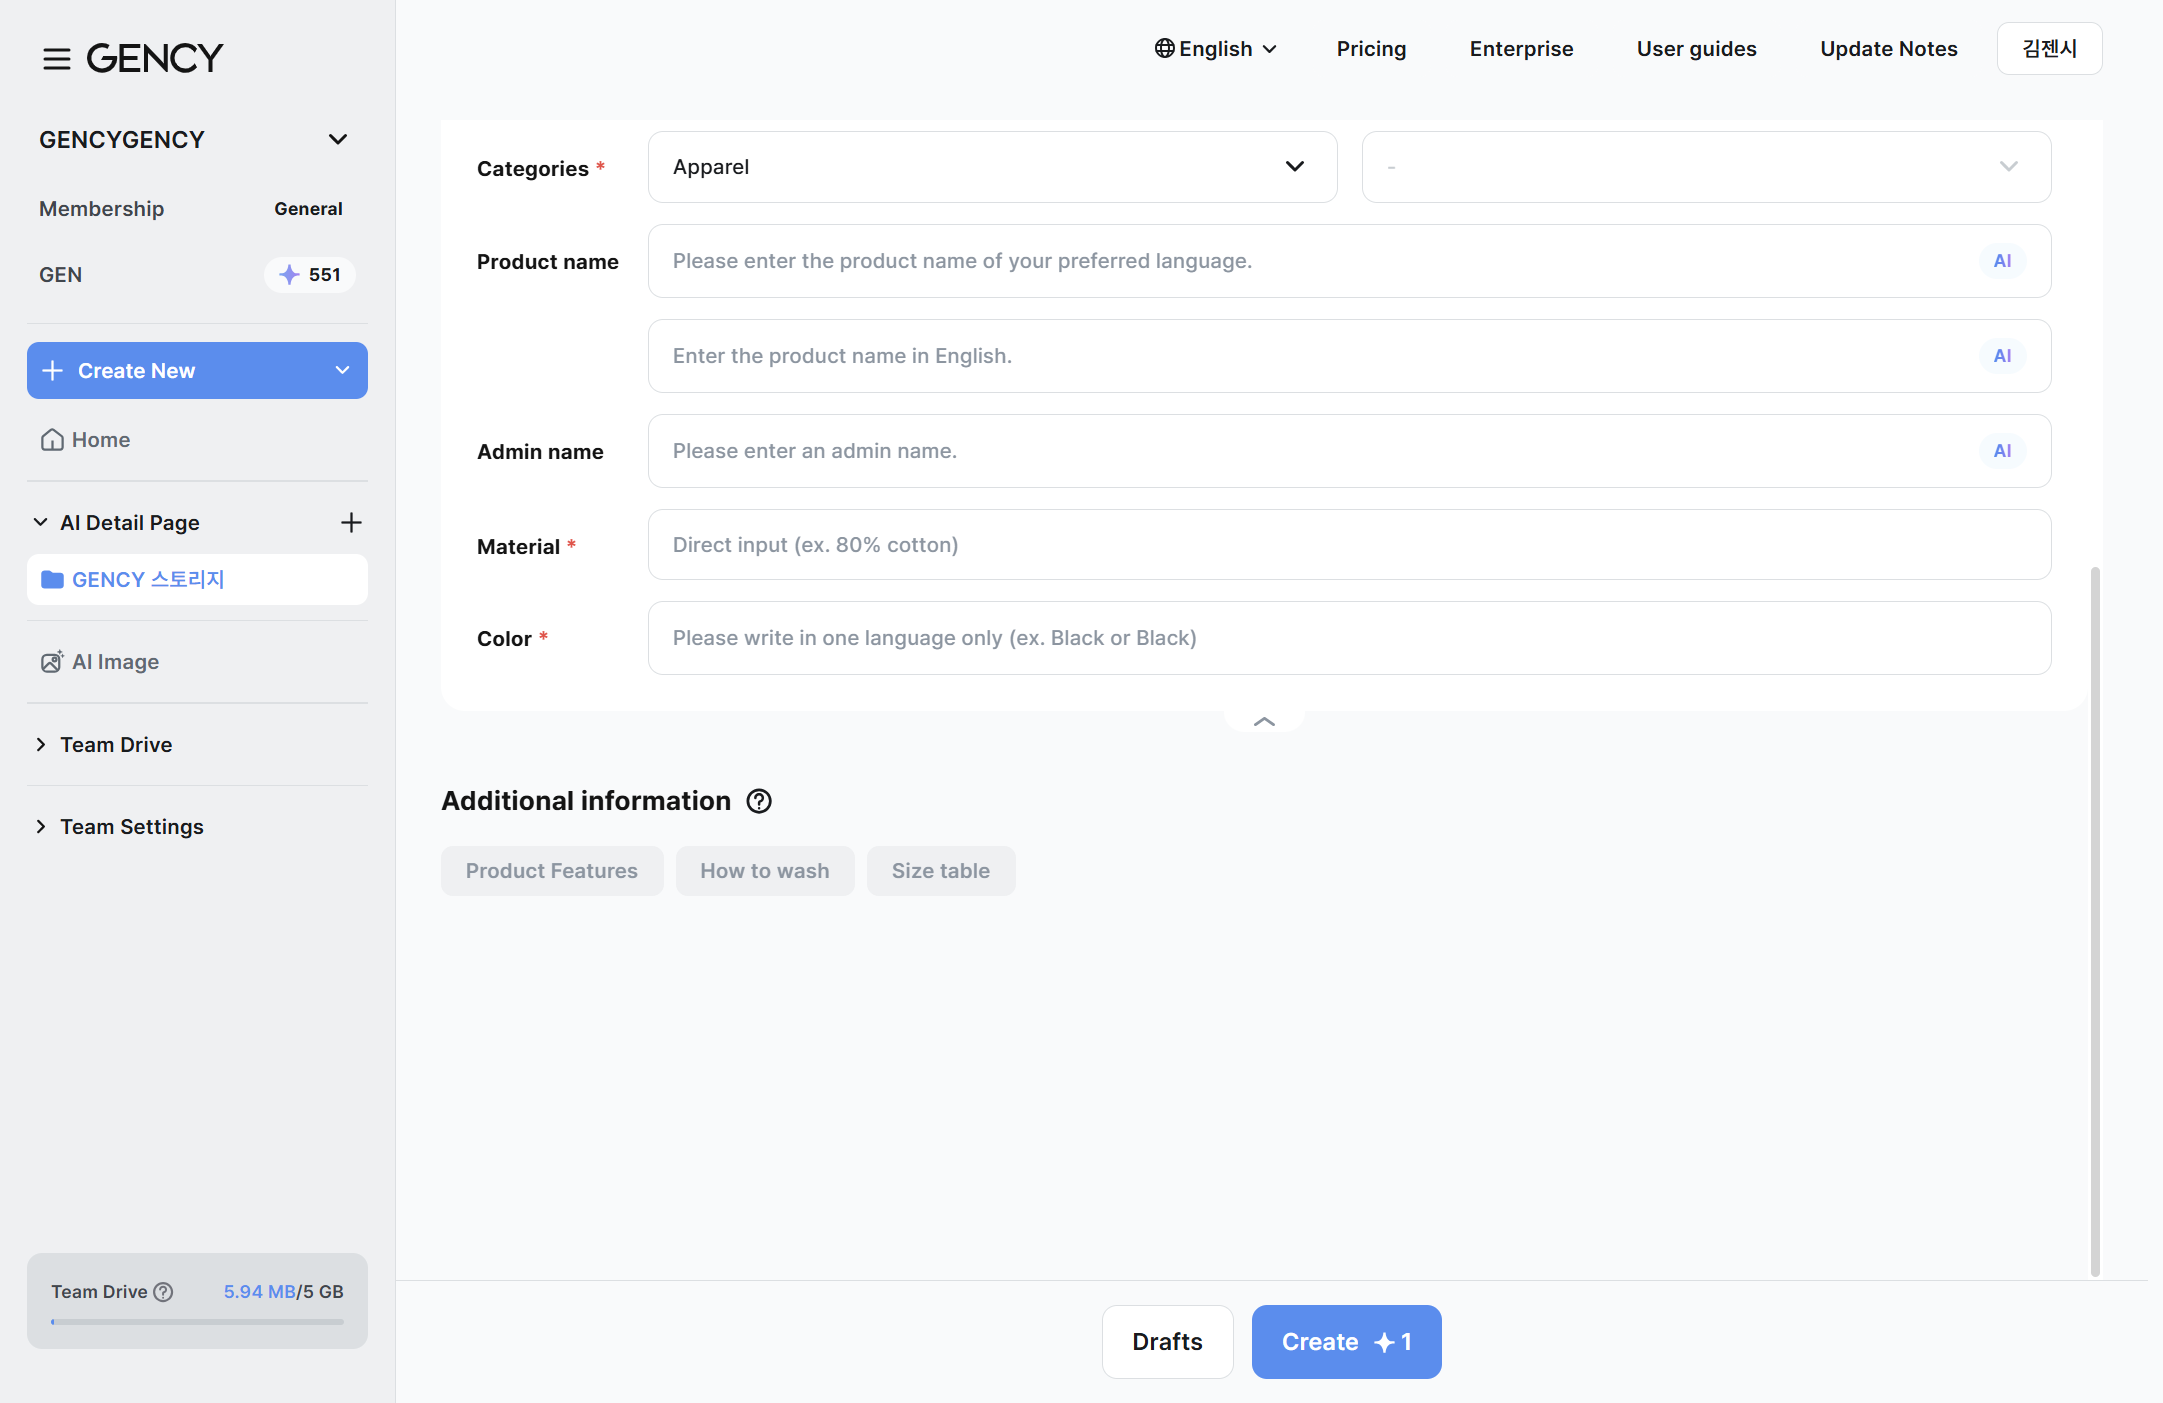Open User guides

tap(1696, 49)
